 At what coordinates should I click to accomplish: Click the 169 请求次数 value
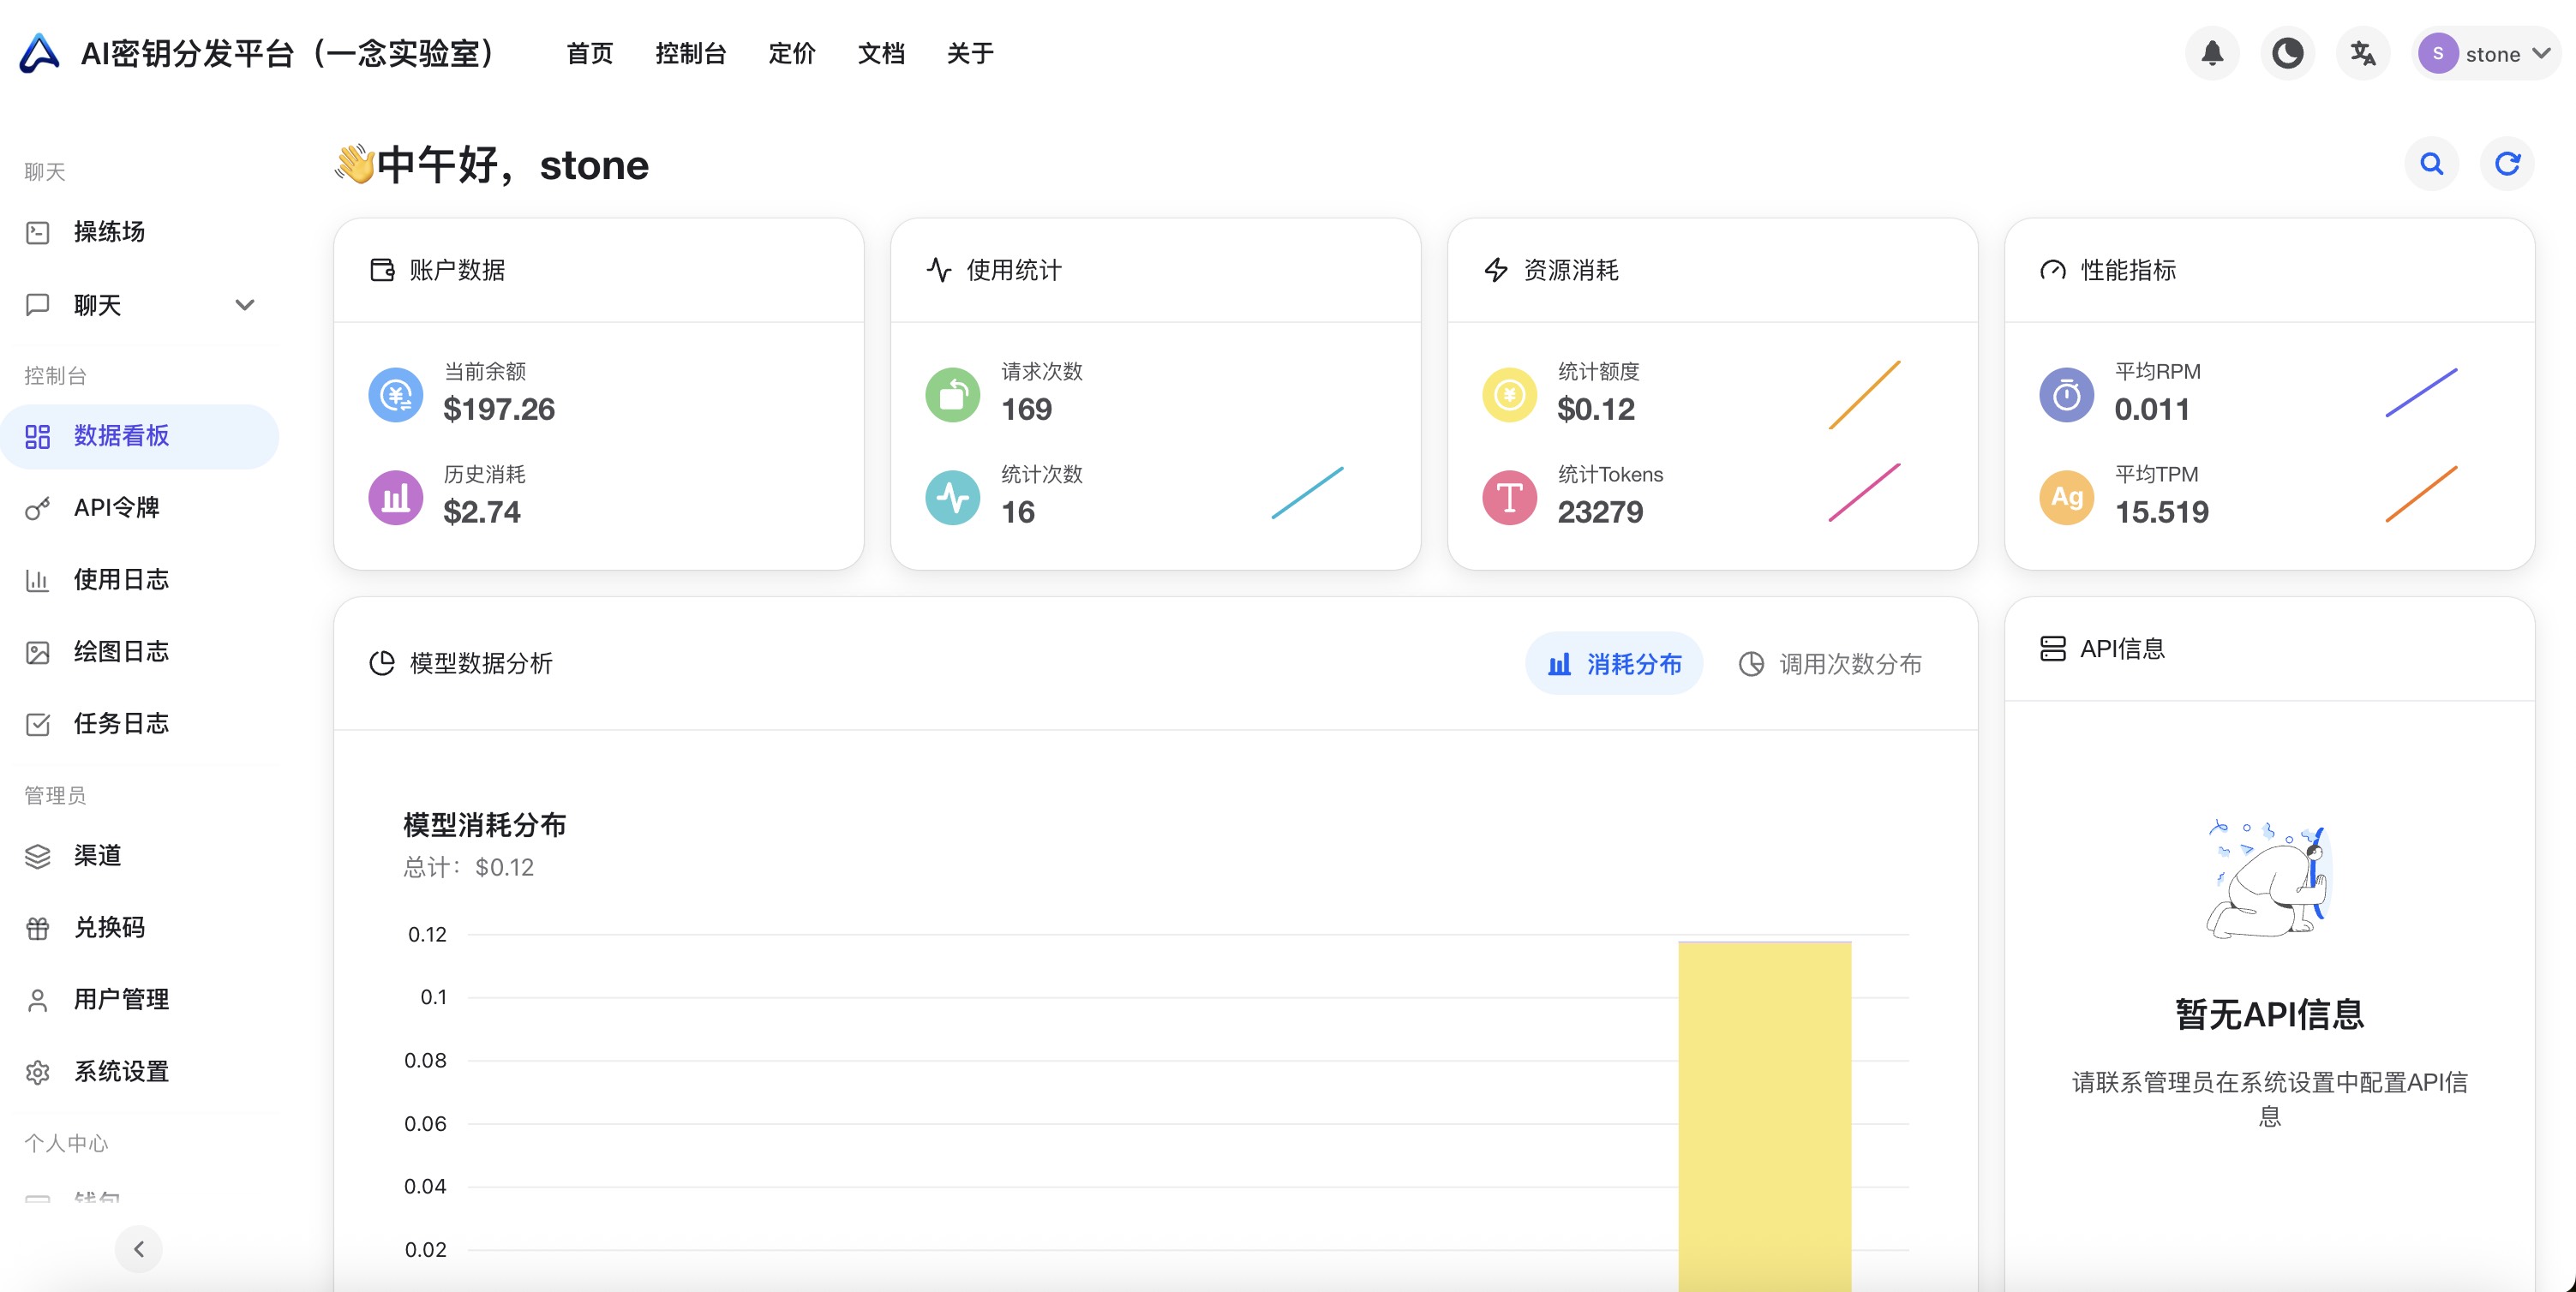coord(1027,409)
